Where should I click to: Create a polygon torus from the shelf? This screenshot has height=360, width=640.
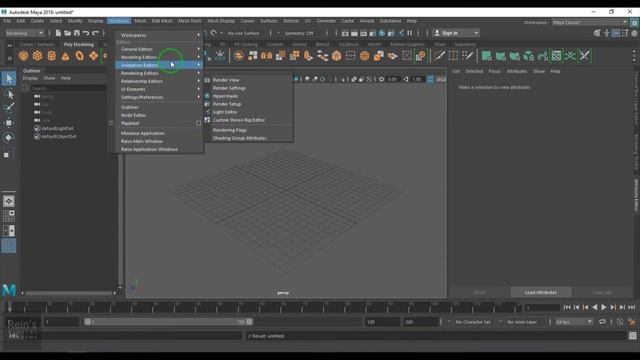[x=79, y=56]
